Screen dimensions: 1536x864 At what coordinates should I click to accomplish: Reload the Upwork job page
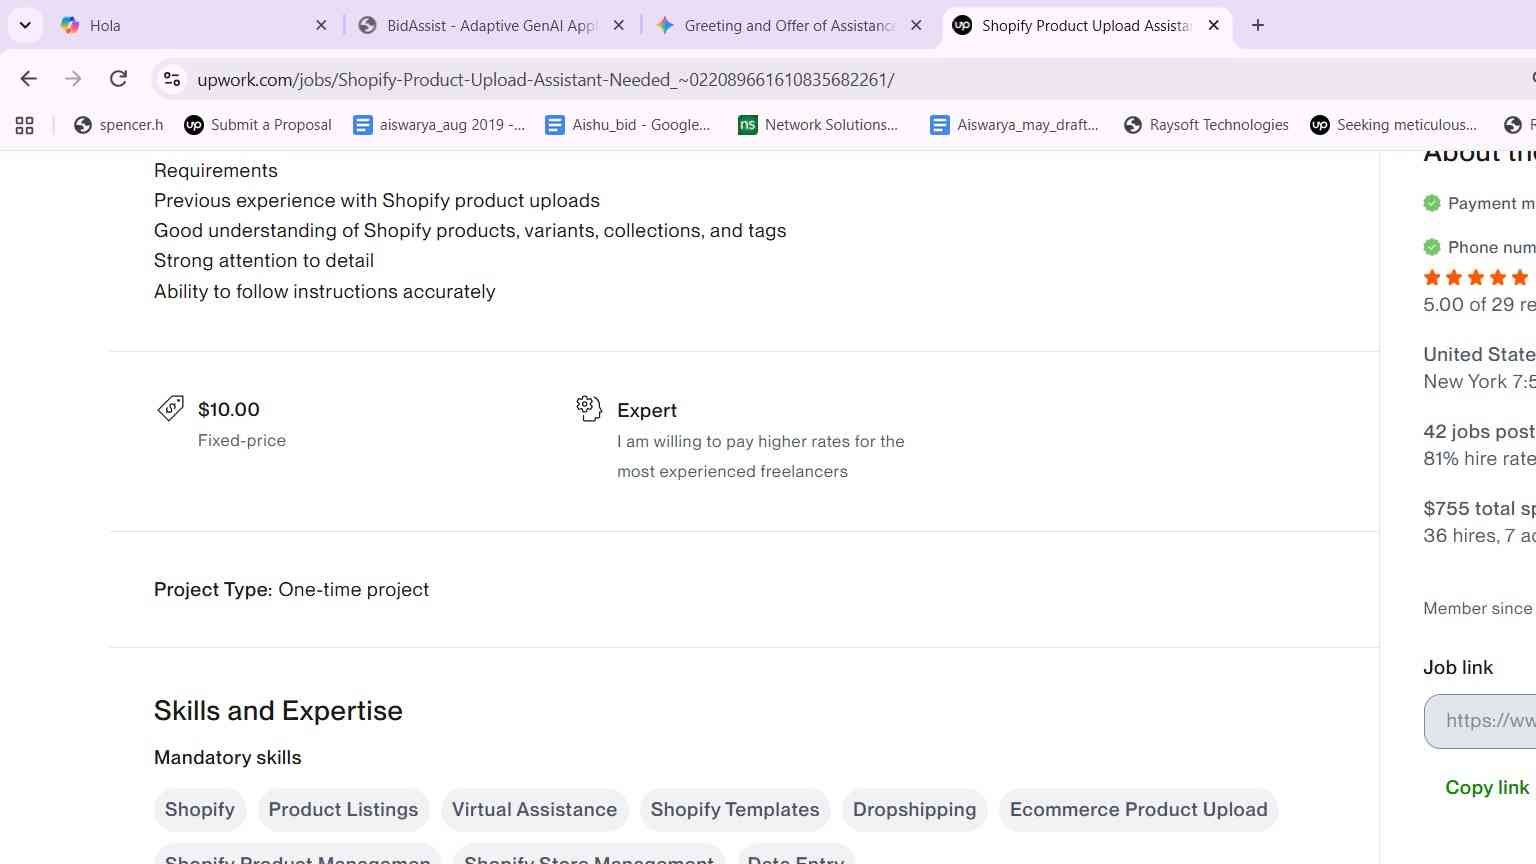point(118,79)
